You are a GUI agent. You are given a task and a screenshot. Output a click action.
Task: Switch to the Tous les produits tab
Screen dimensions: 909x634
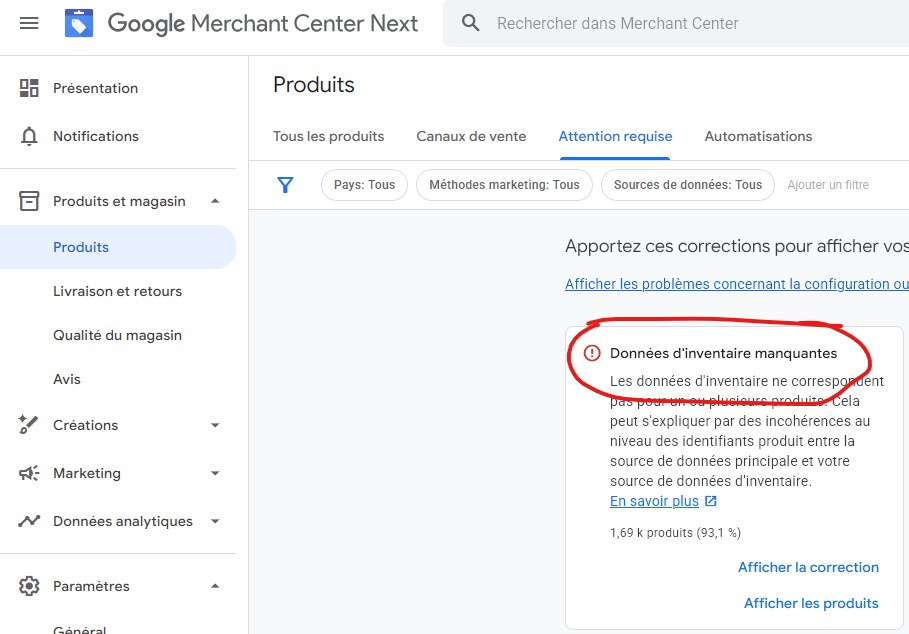tap(328, 136)
